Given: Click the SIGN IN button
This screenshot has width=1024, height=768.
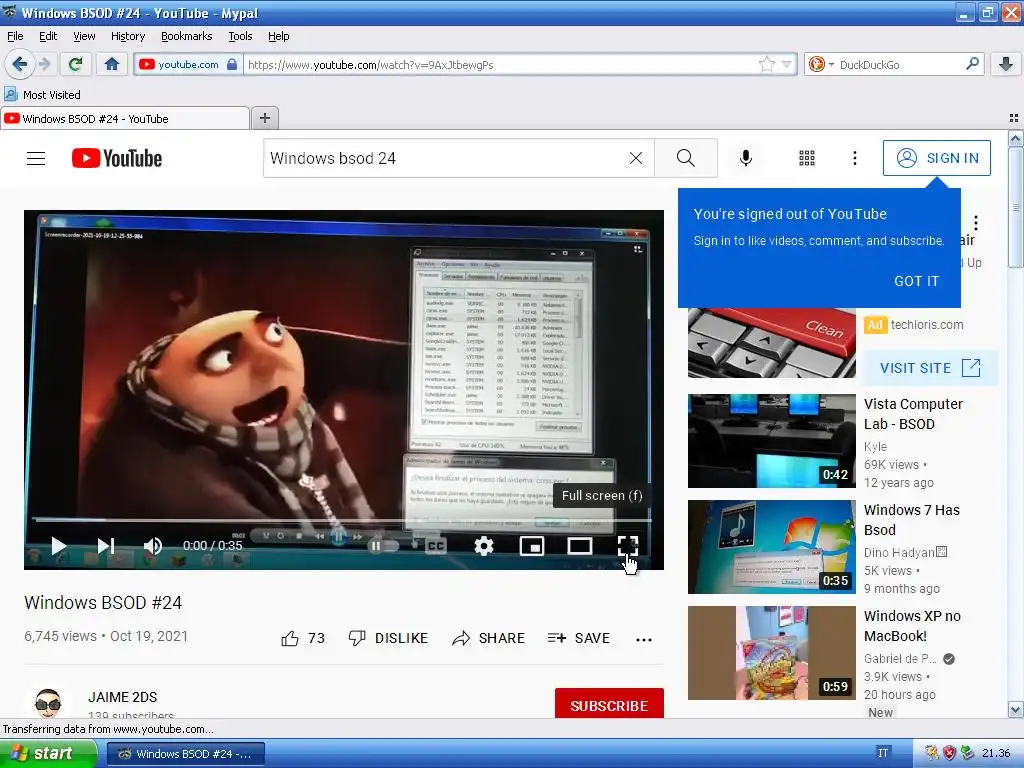Looking at the screenshot, I should (936, 158).
